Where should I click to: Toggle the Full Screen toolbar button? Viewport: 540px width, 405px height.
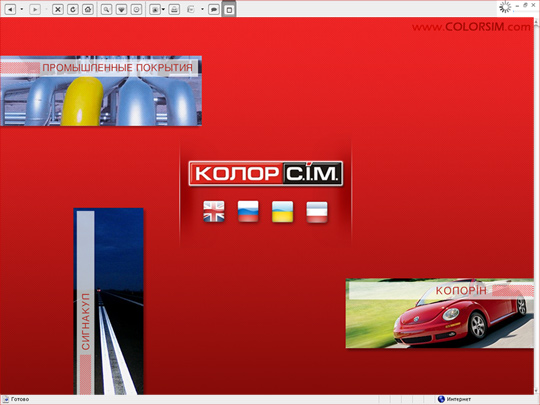click(x=229, y=9)
